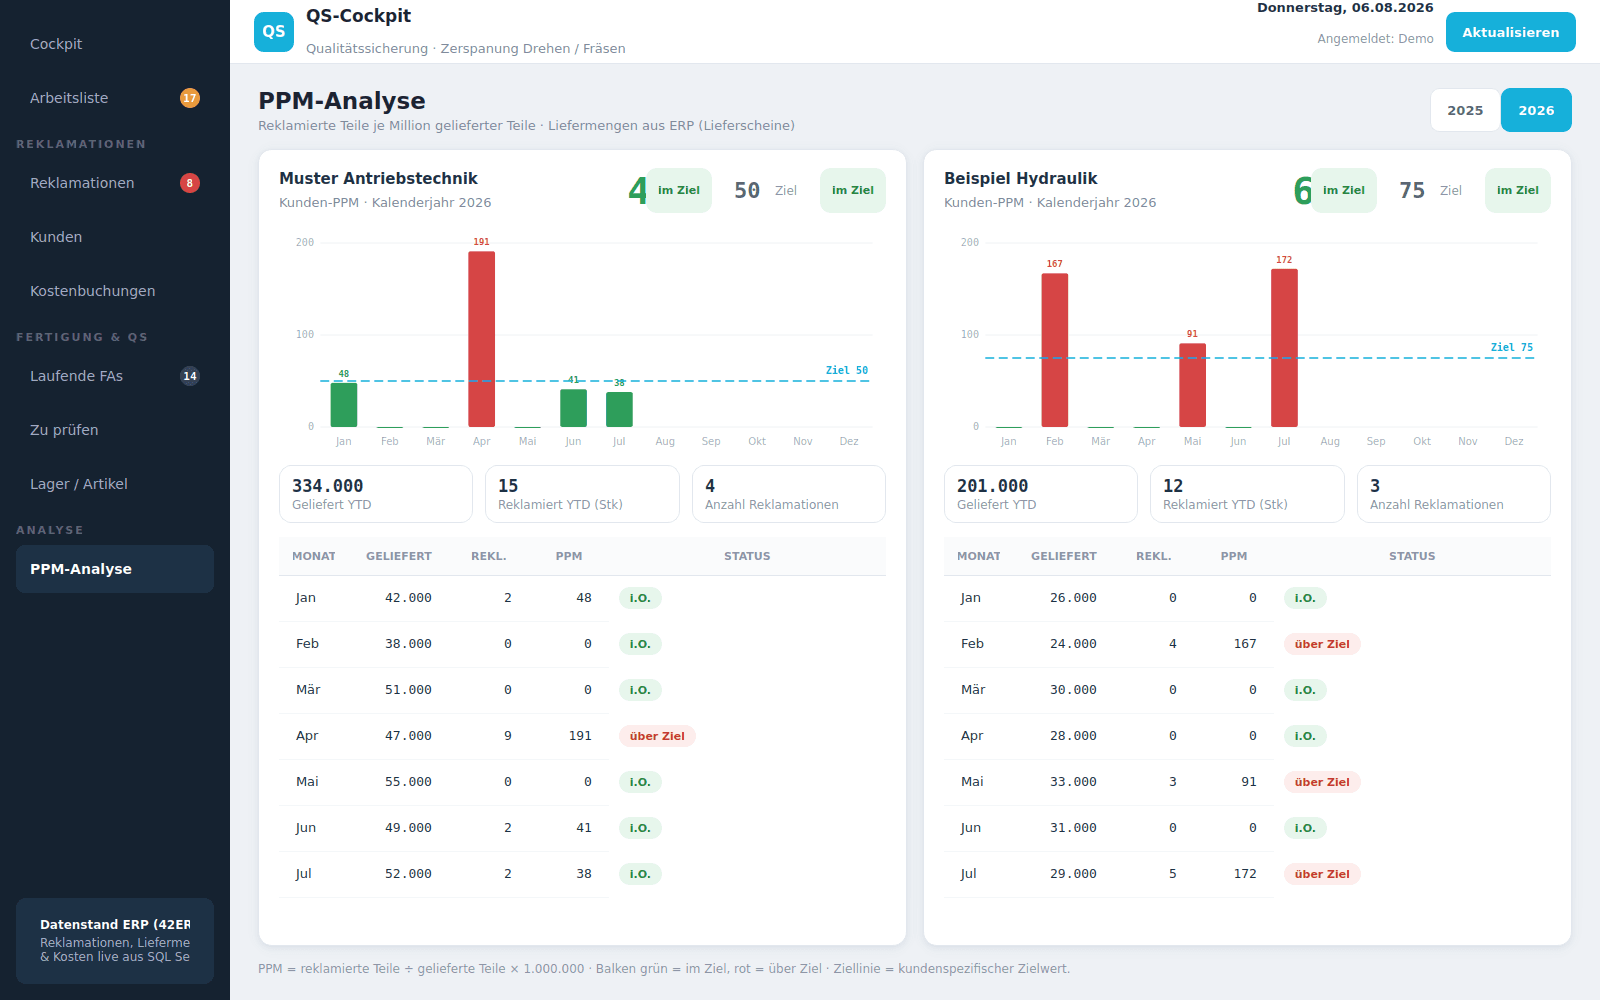The image size is (1600, 1000).
Task: Click PPM value 172 in Hydraulik table
Action: click(x=1245, y=874)
